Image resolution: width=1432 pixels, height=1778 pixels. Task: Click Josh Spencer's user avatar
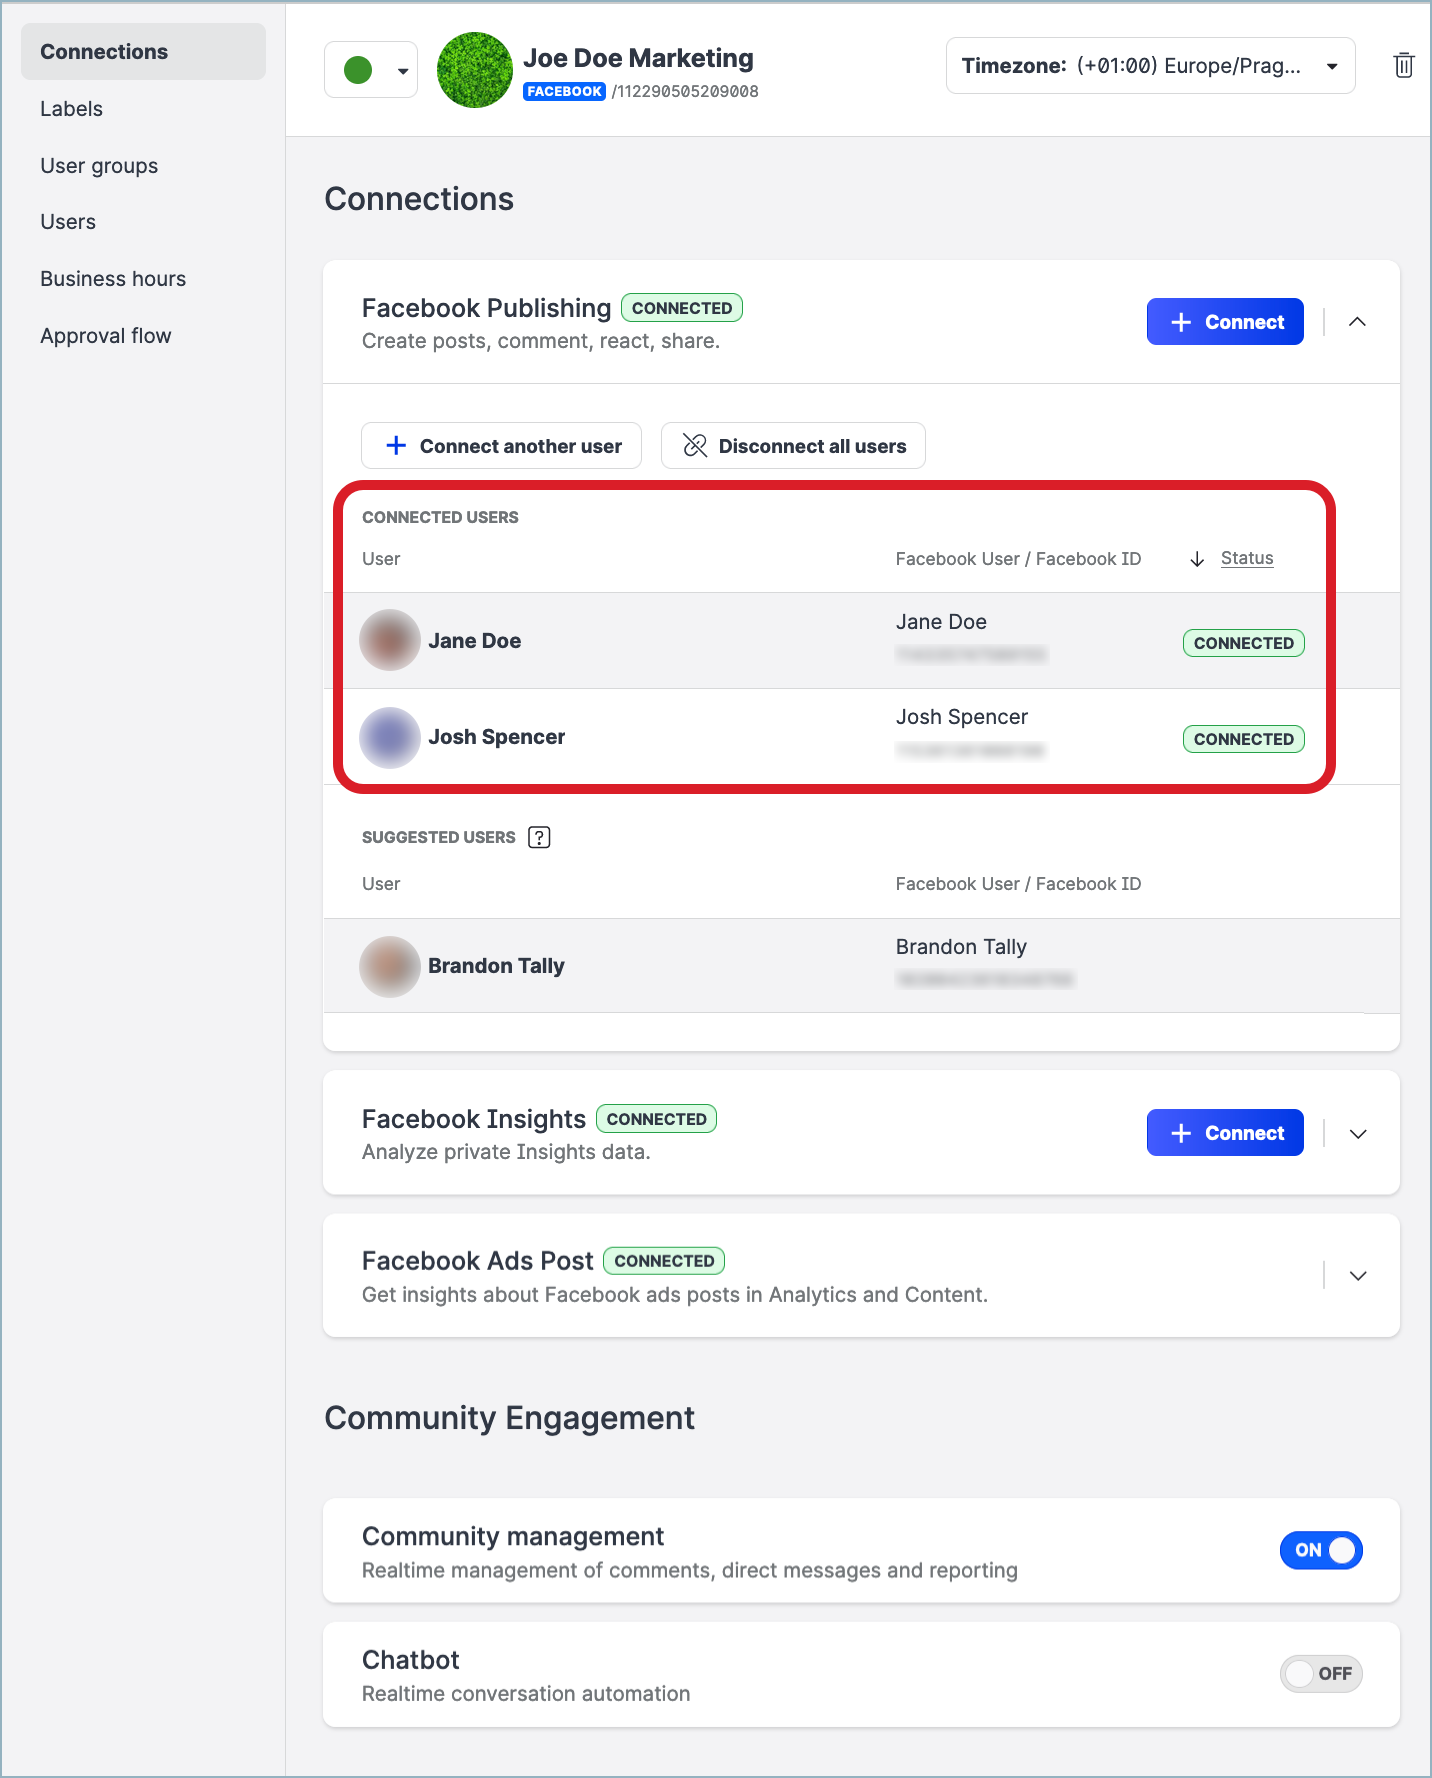[x=390, y=737]
